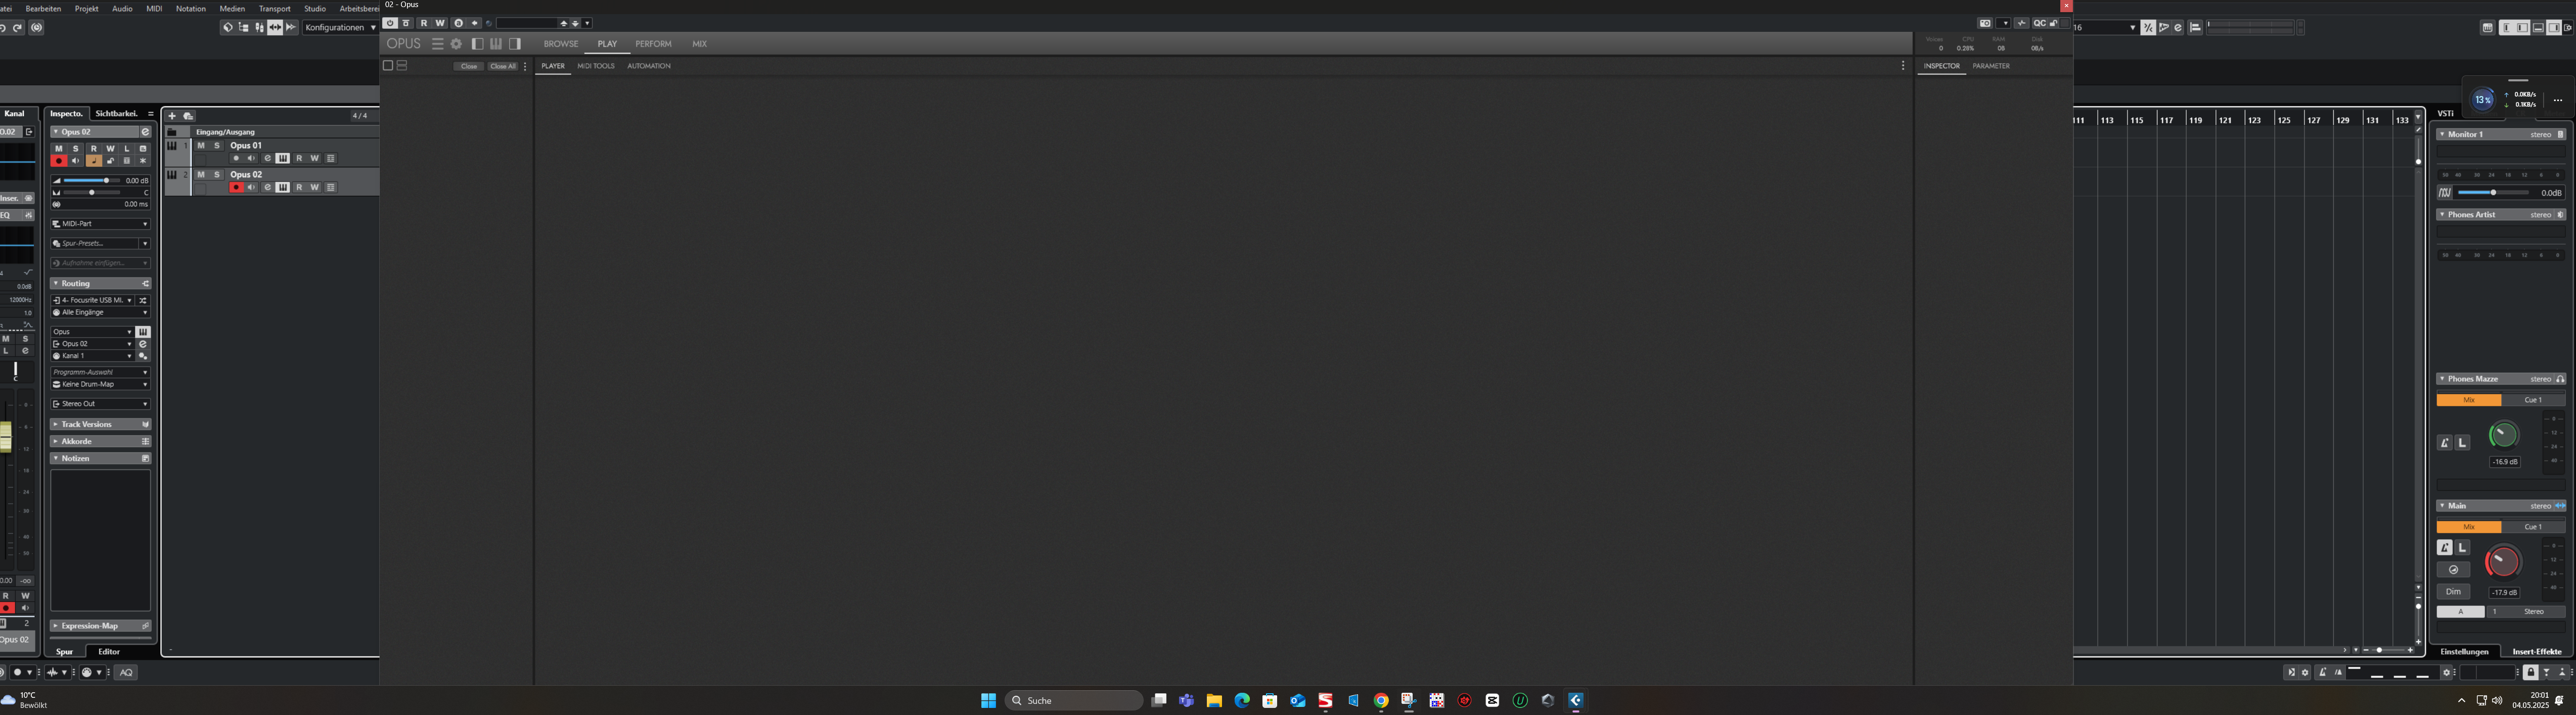Open the Transport menu
The width and height of the screenshot is (2576, 715).
pos(275,9)
